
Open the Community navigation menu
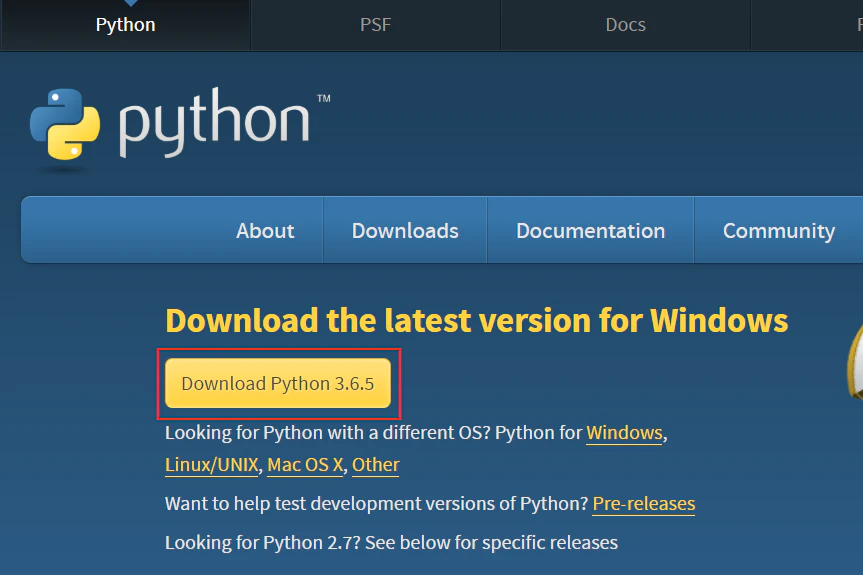tap(778, 231)
